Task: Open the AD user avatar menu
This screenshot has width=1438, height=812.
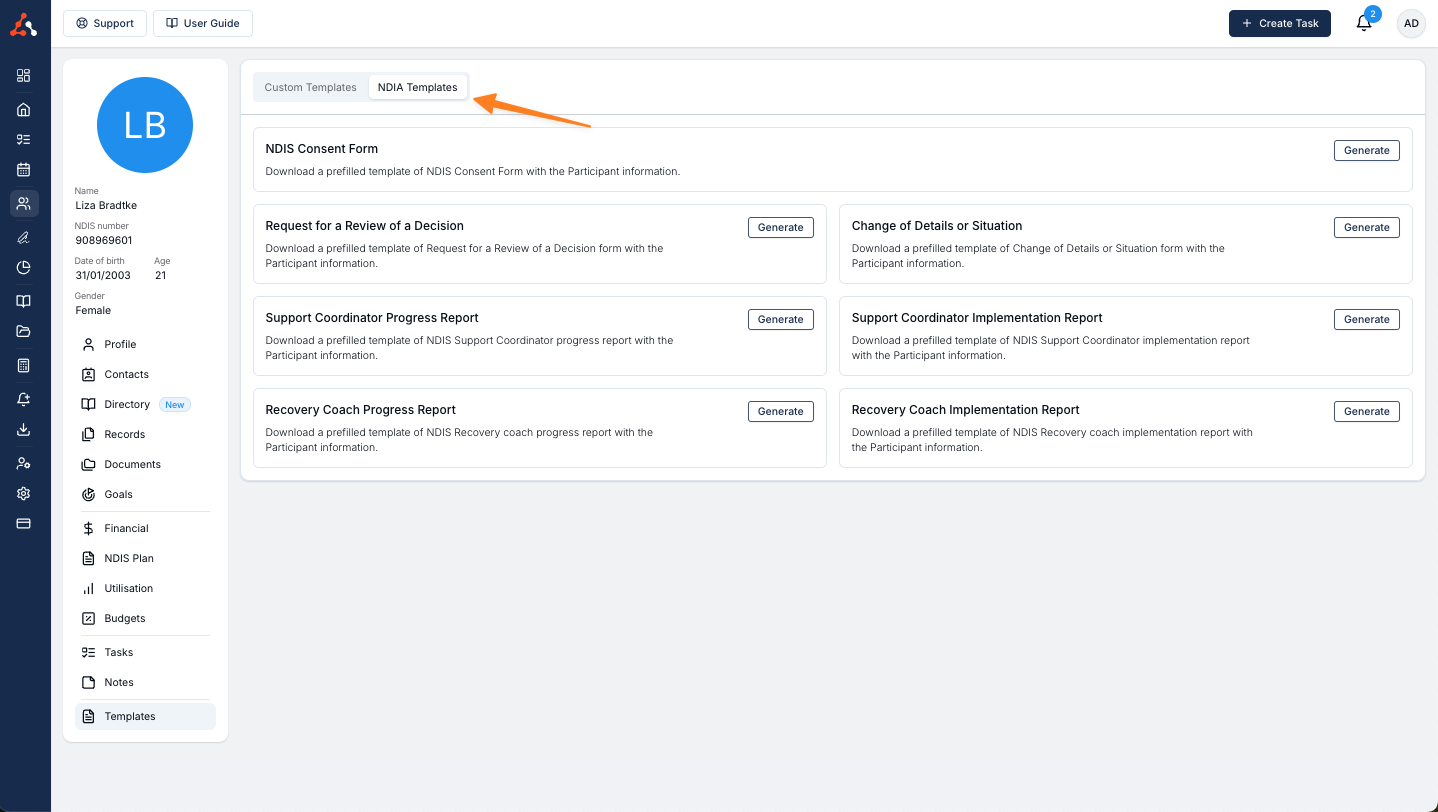Action: [x=1411, y=23]
